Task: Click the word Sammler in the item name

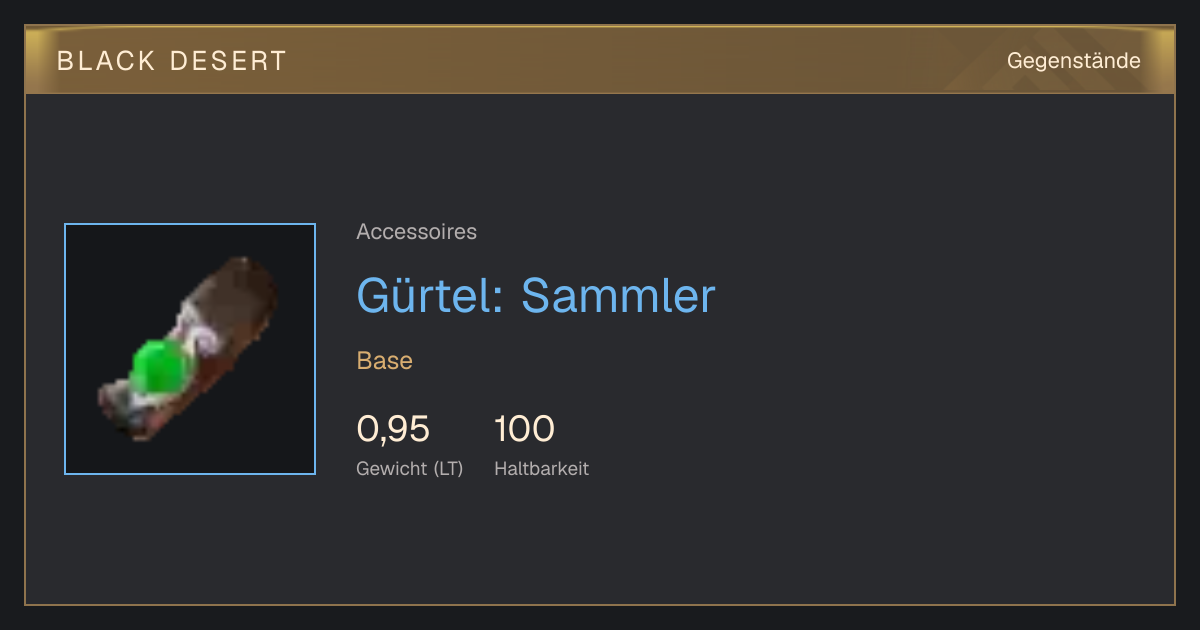Action: click(x=618, y=296)
